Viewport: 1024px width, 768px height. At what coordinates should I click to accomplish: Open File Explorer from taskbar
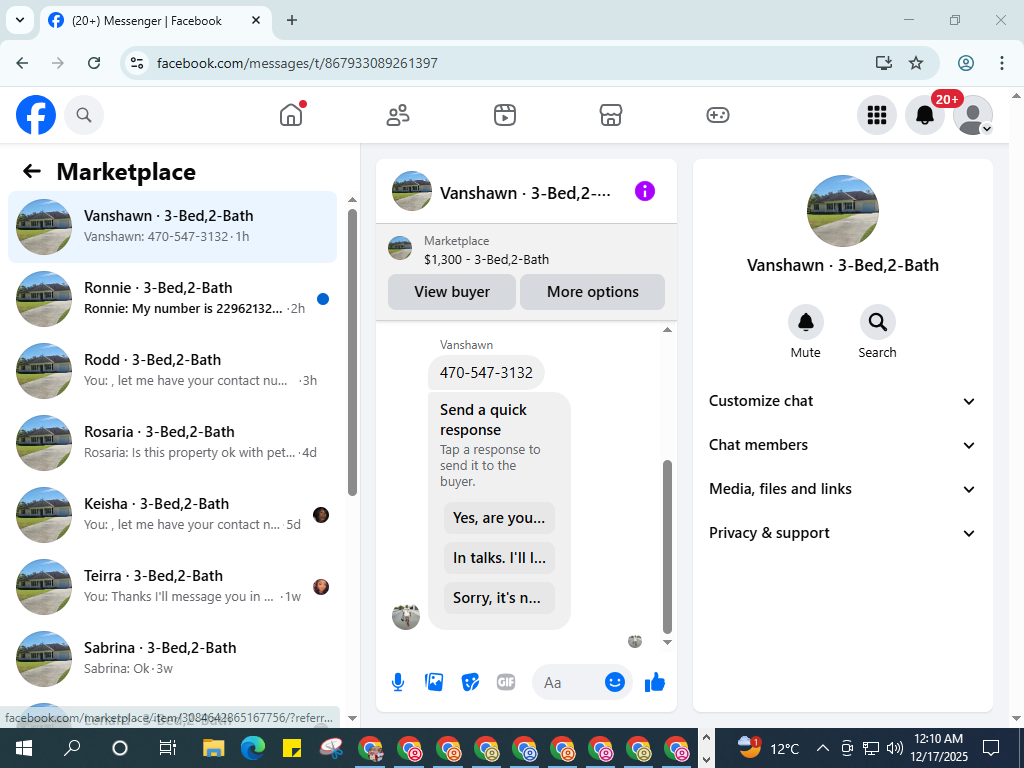(214, 748)
